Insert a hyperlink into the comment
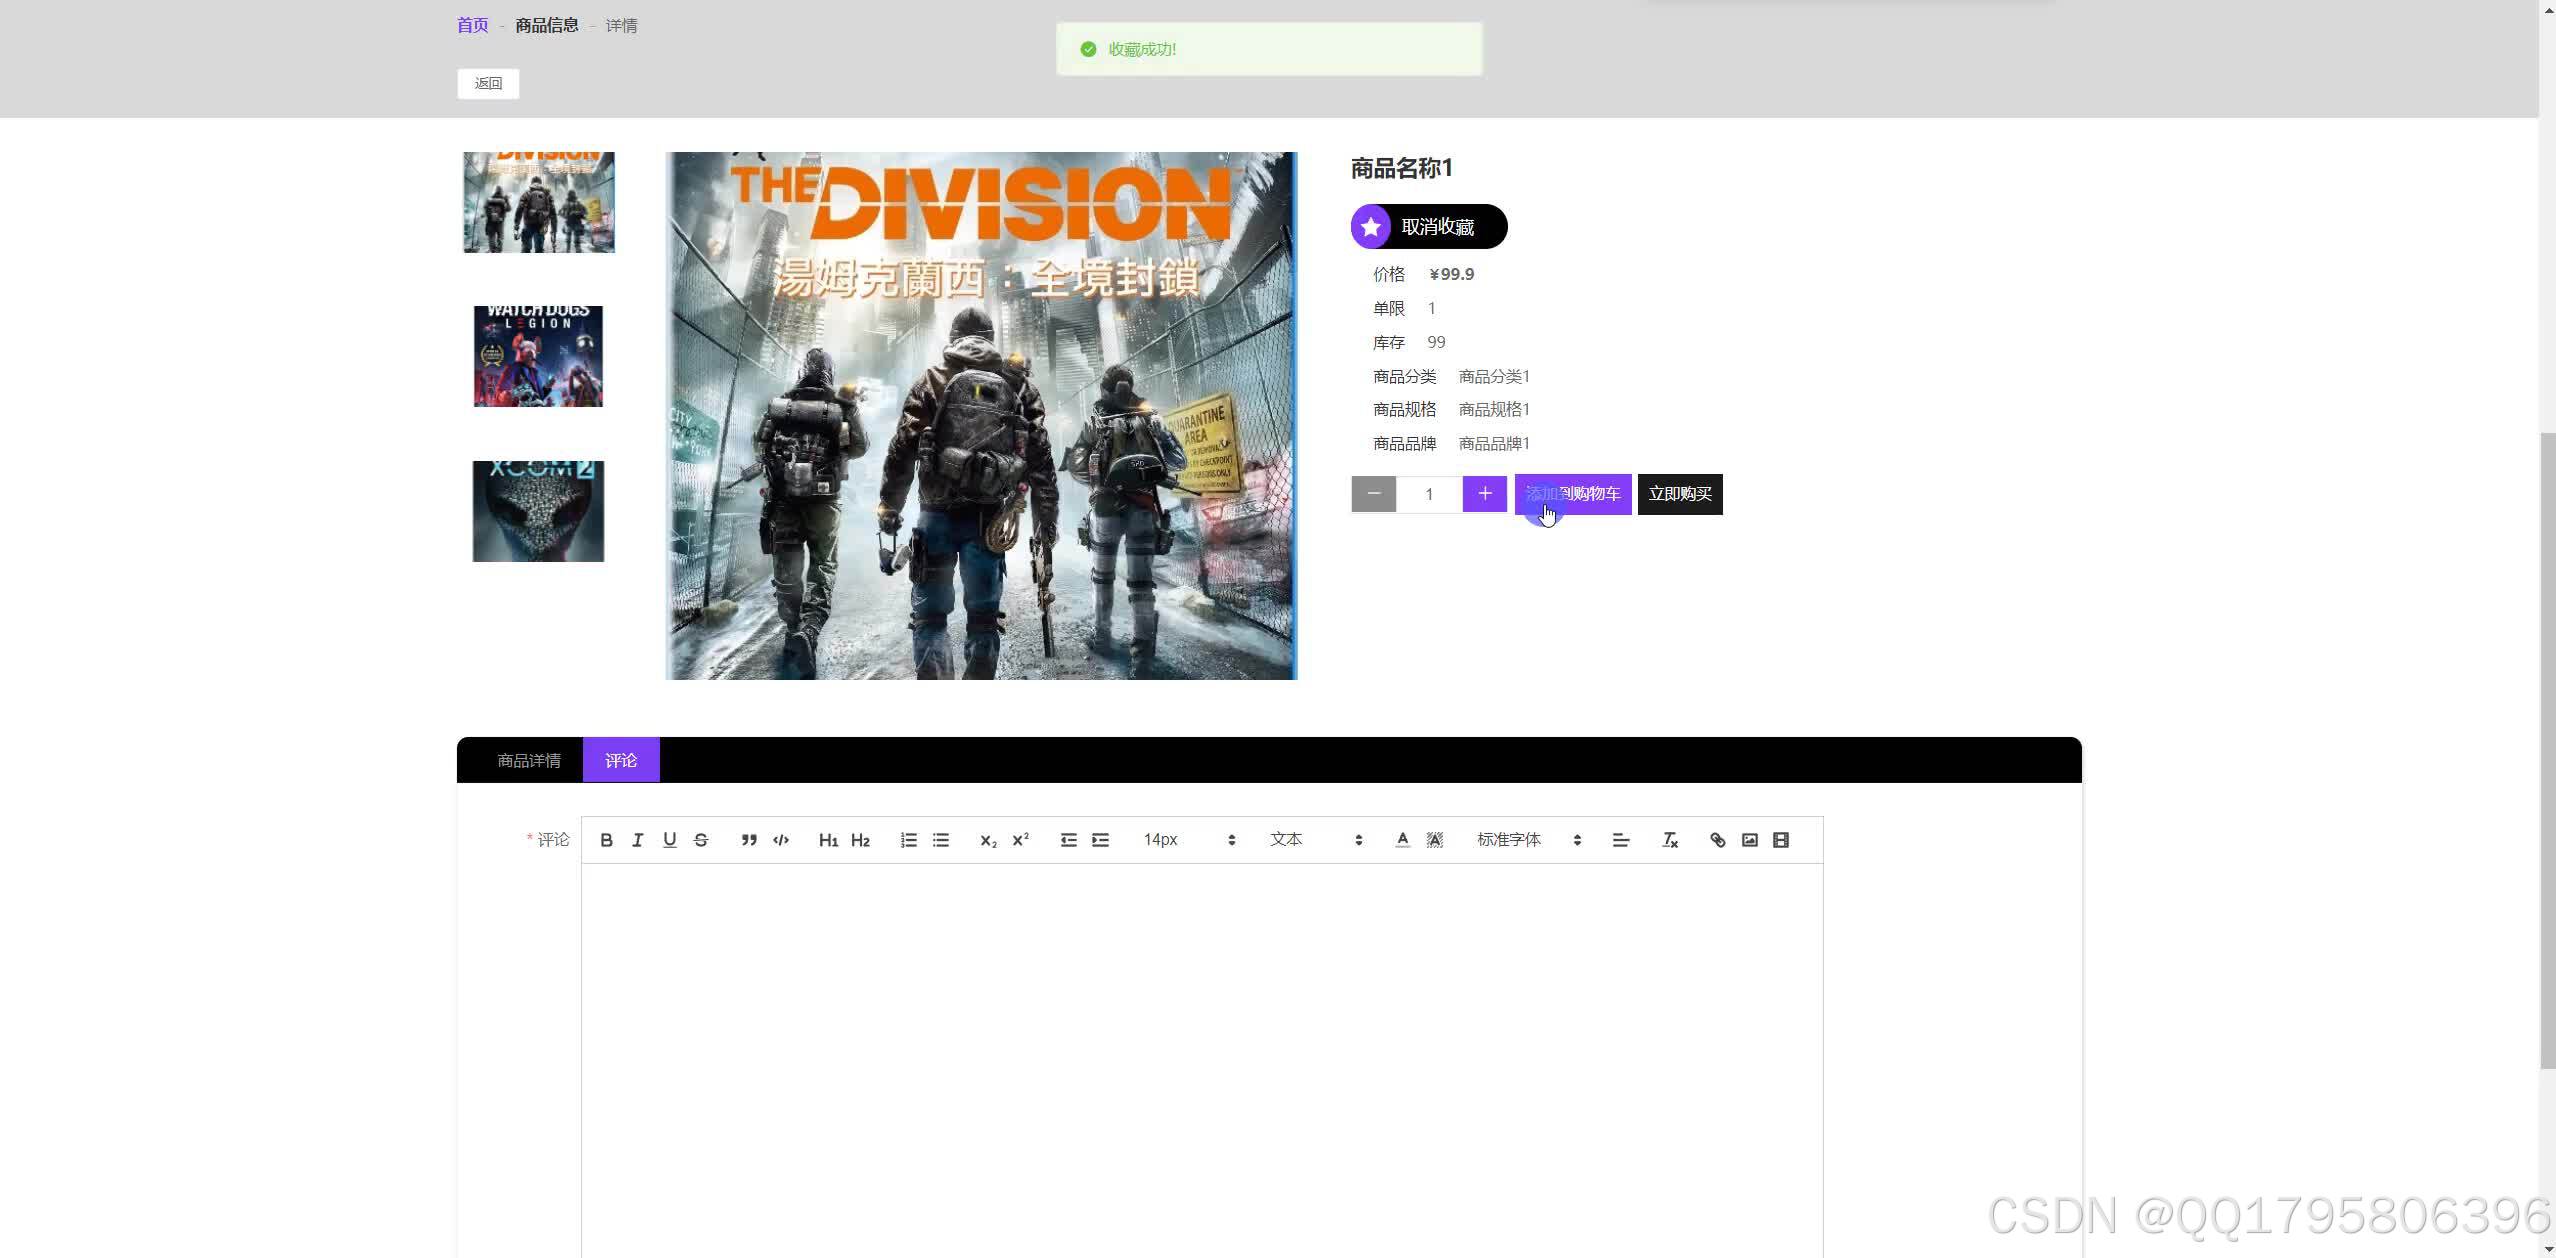The image size is (2556, 1258). 1717,840
